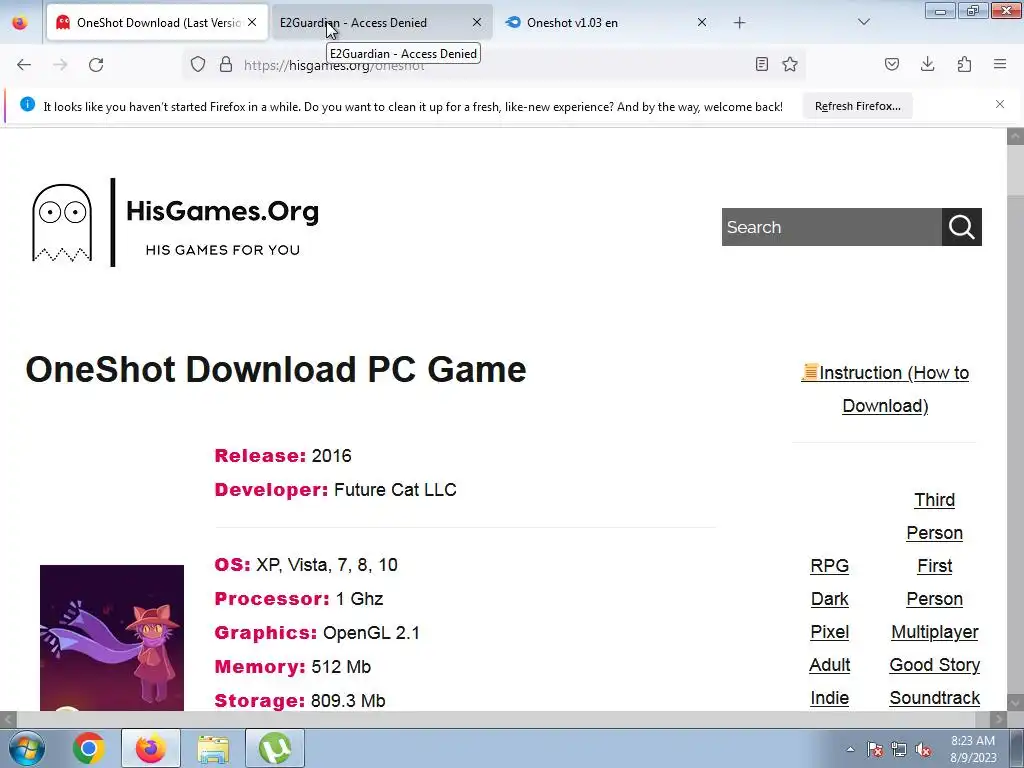Dismiss the Firefox notification bar
Image resolution: width=1024 pixels, height=768 pixels.
pyautogui.click(x=1000, y=104)
